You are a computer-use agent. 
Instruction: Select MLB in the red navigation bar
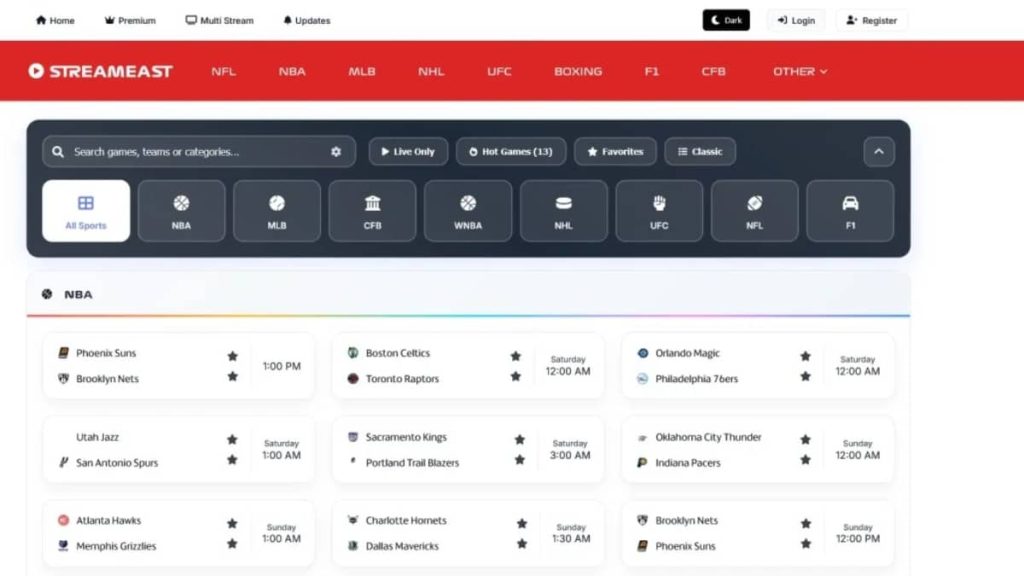pos(362,71)
